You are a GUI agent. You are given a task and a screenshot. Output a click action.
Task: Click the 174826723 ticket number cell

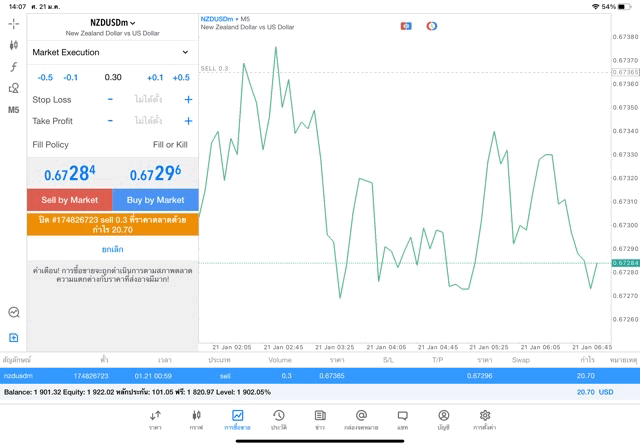(91, 376)
